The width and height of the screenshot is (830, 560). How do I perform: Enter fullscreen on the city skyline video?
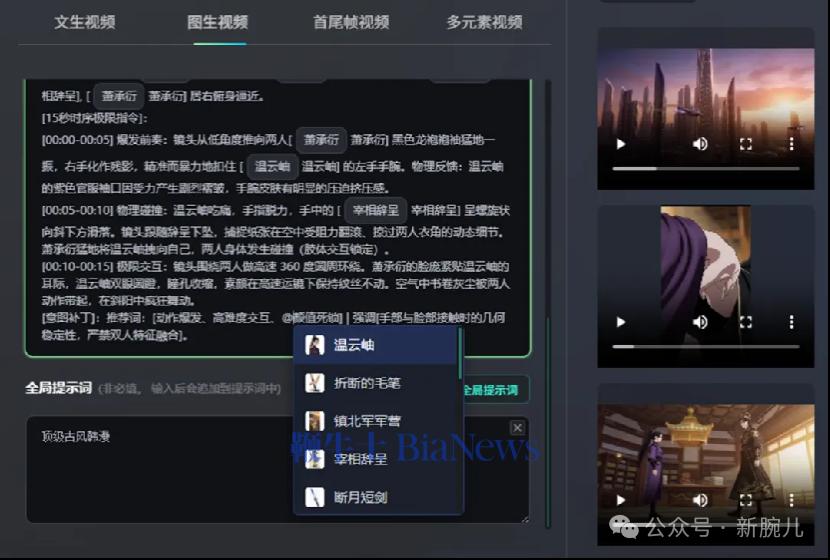pyautogui.click(x=745, y=144)
